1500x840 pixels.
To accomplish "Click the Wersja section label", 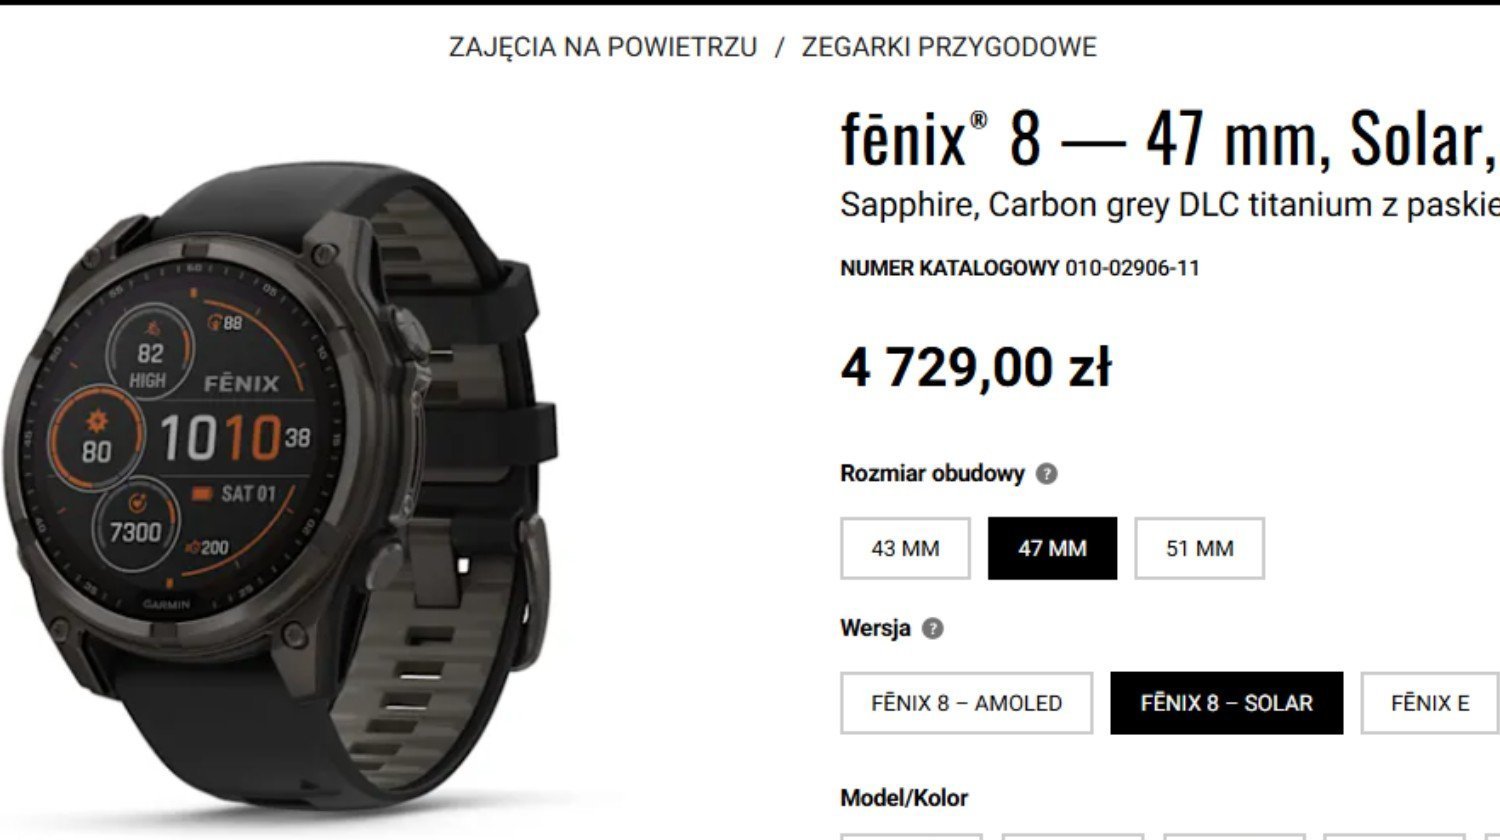I will point(875,628).
